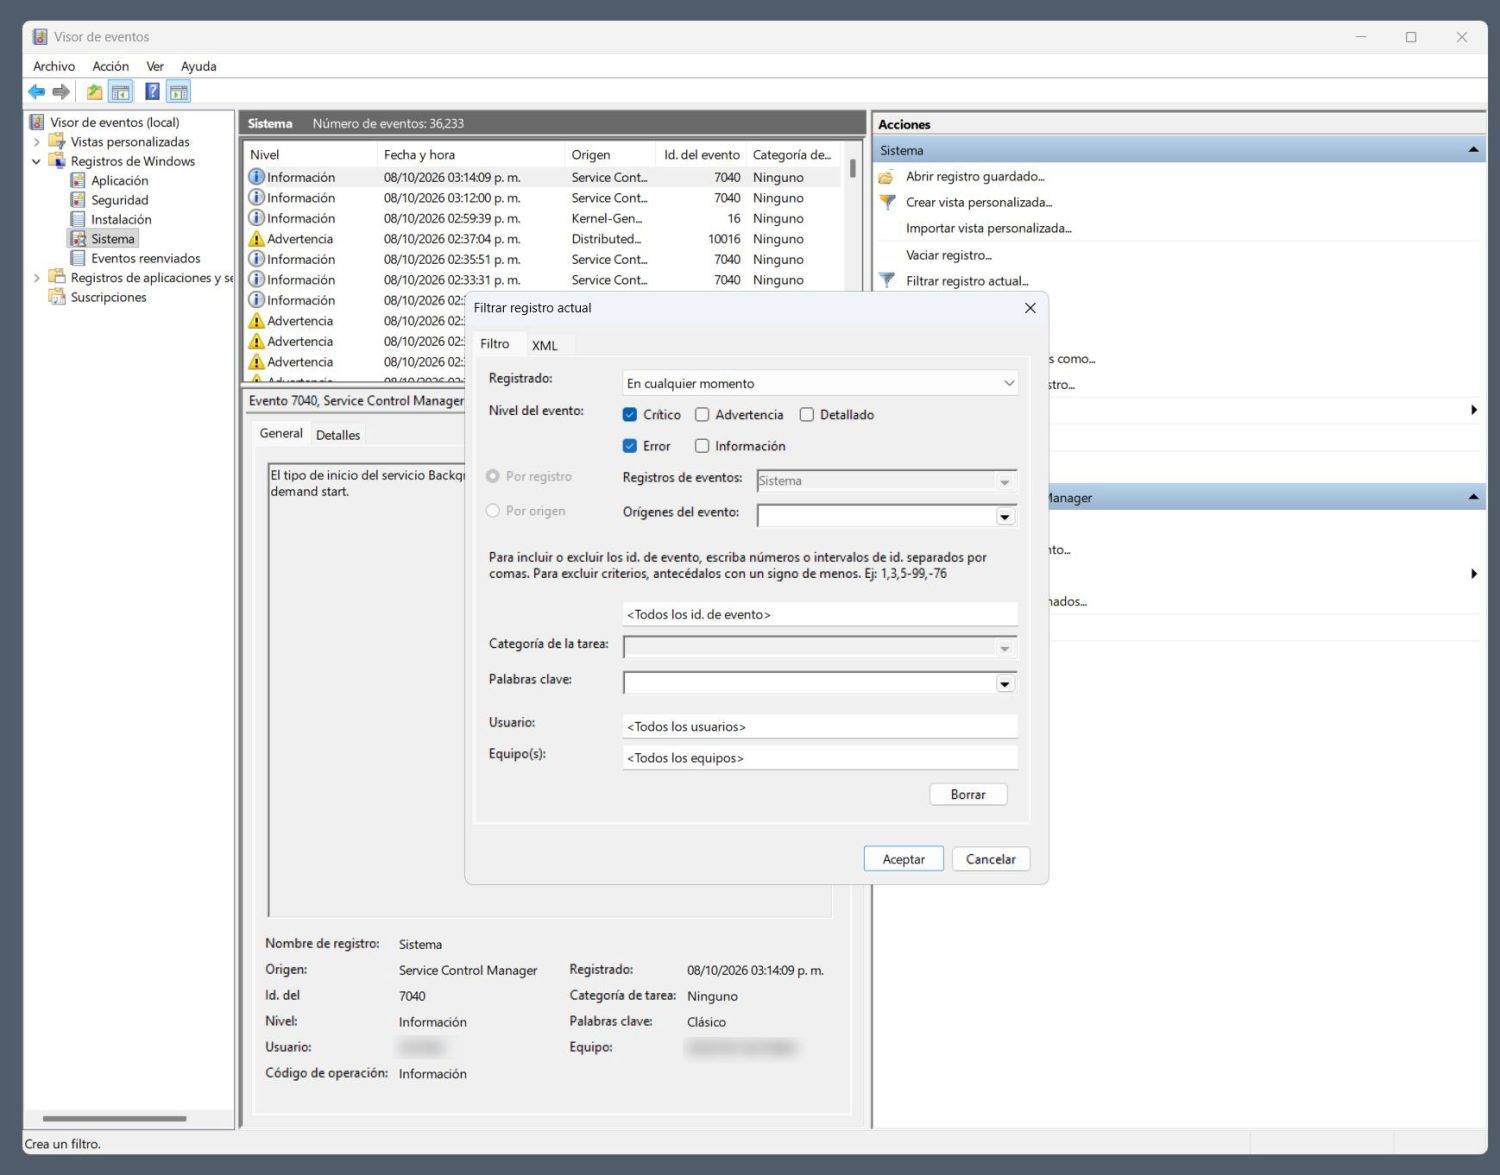1500x1175 pixels.
Task: Open the Ver menu
Action: coord(155,66)
